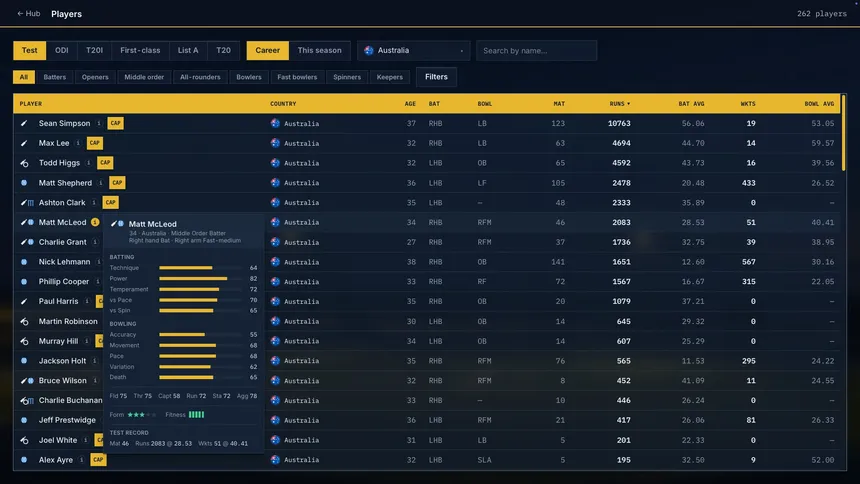
Task: Enable the Openers filter chip
Action: (95, 77)
